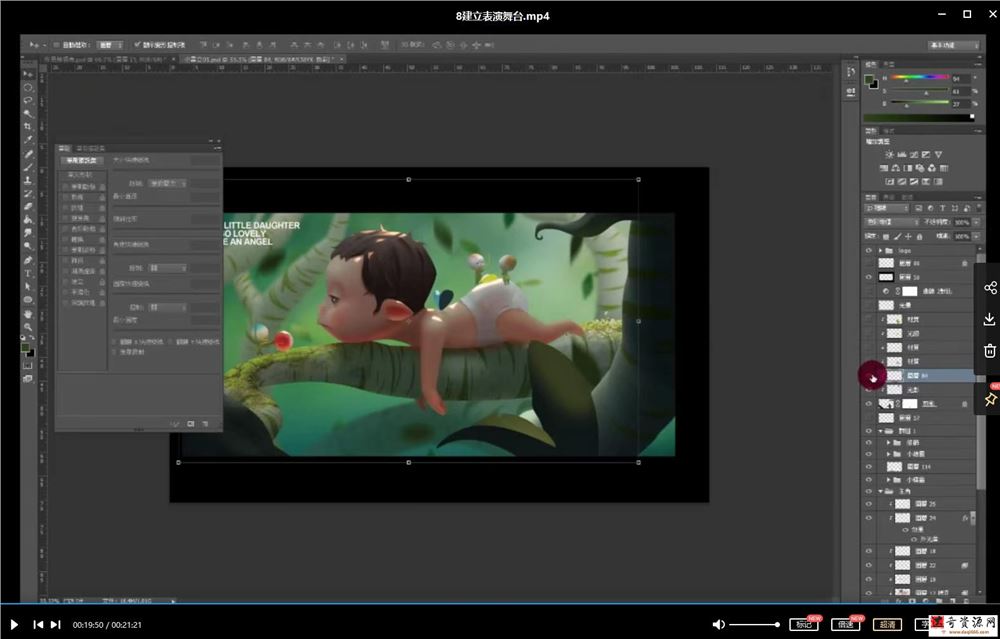Viewport: 1000px width, 639px height.
Task: Hide layer 图层 22
Action: [869, 565]
